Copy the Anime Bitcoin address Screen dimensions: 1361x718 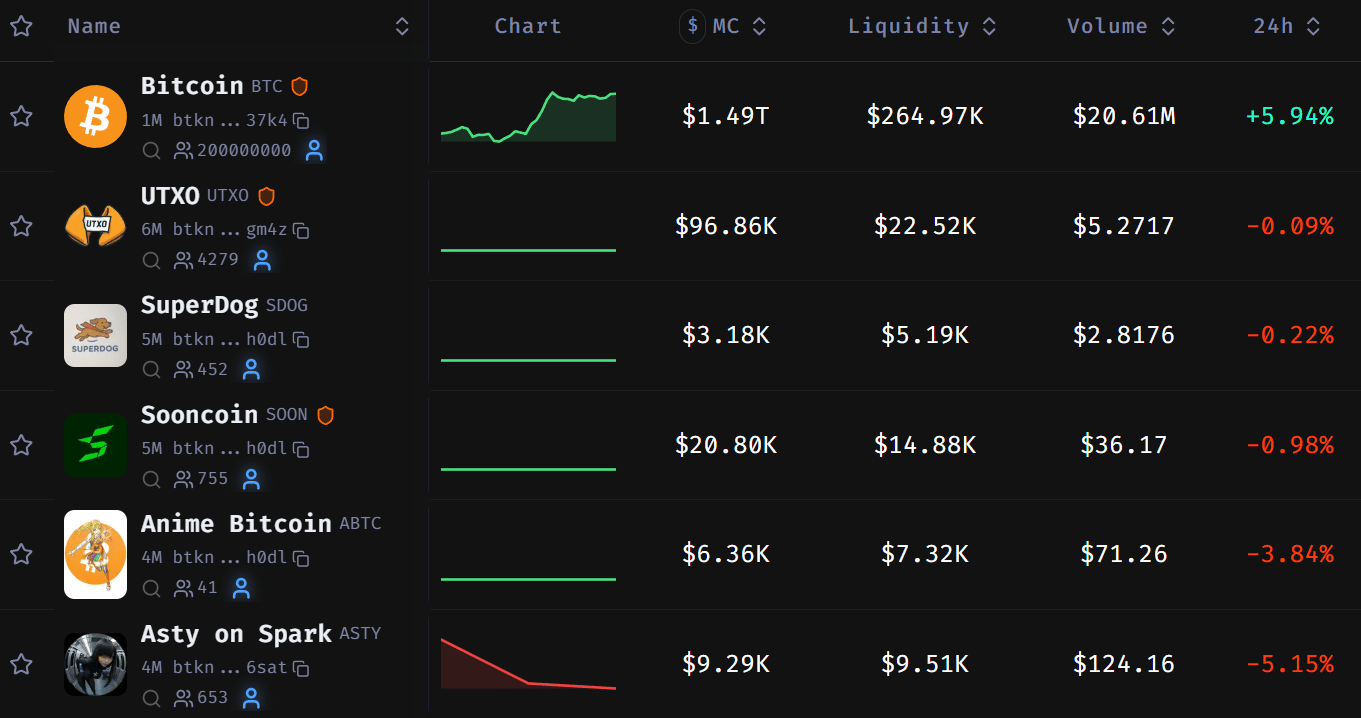[x=301, y=558]
